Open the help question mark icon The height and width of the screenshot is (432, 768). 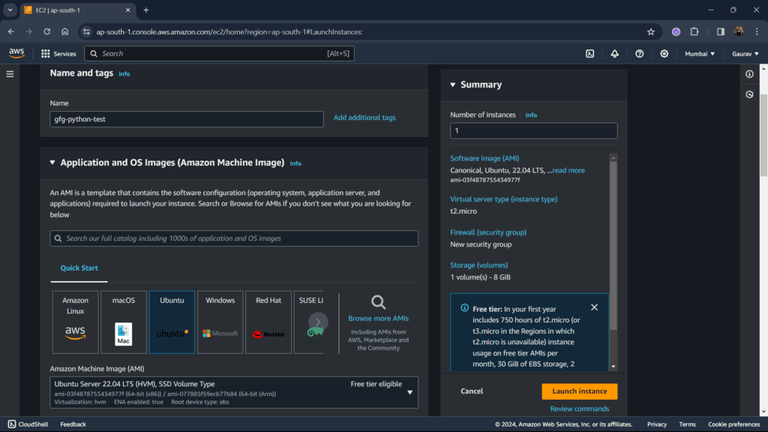point(639,53)
